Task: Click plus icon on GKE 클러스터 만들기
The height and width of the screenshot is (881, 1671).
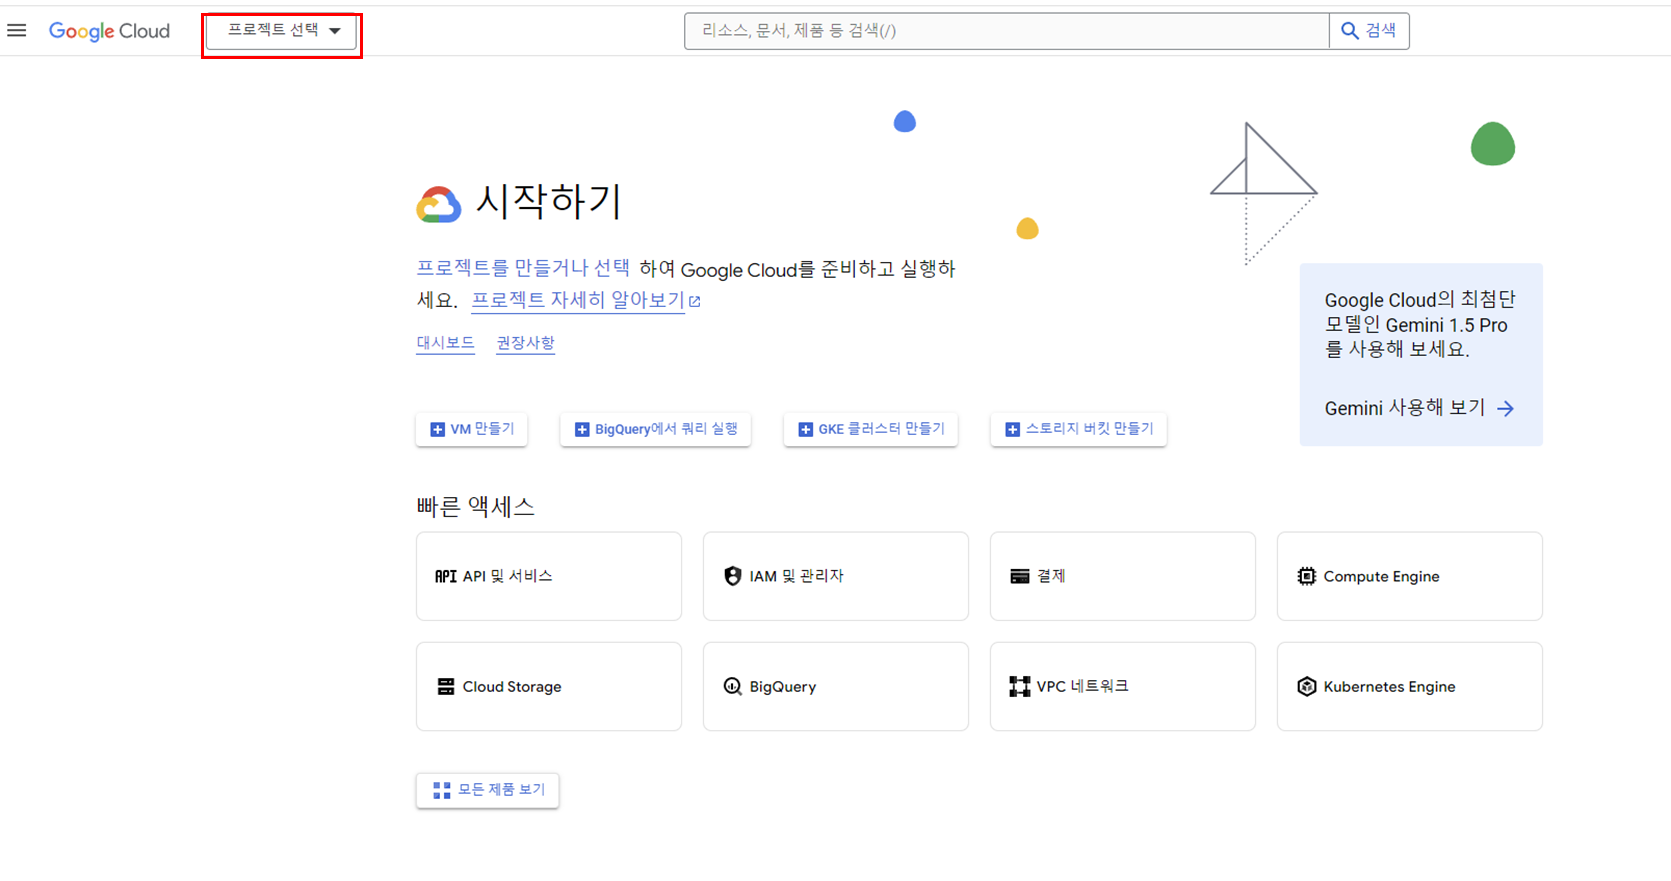Action: coord(805,429)
